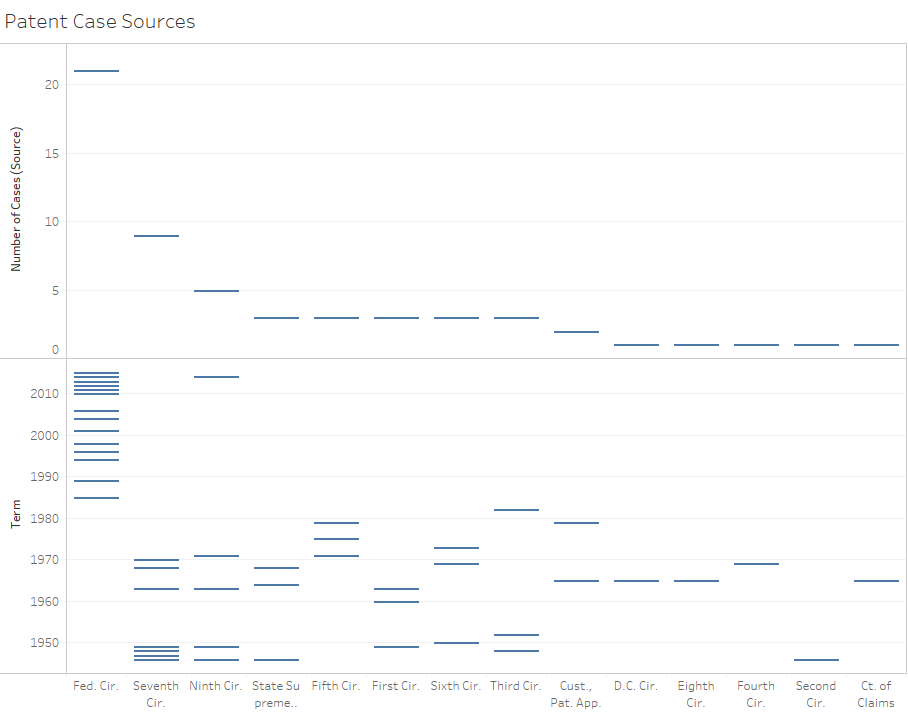Select the Ct. of Claims 1965 mark
The height and width of the screenshot is (714, 908).
(876, 581)
